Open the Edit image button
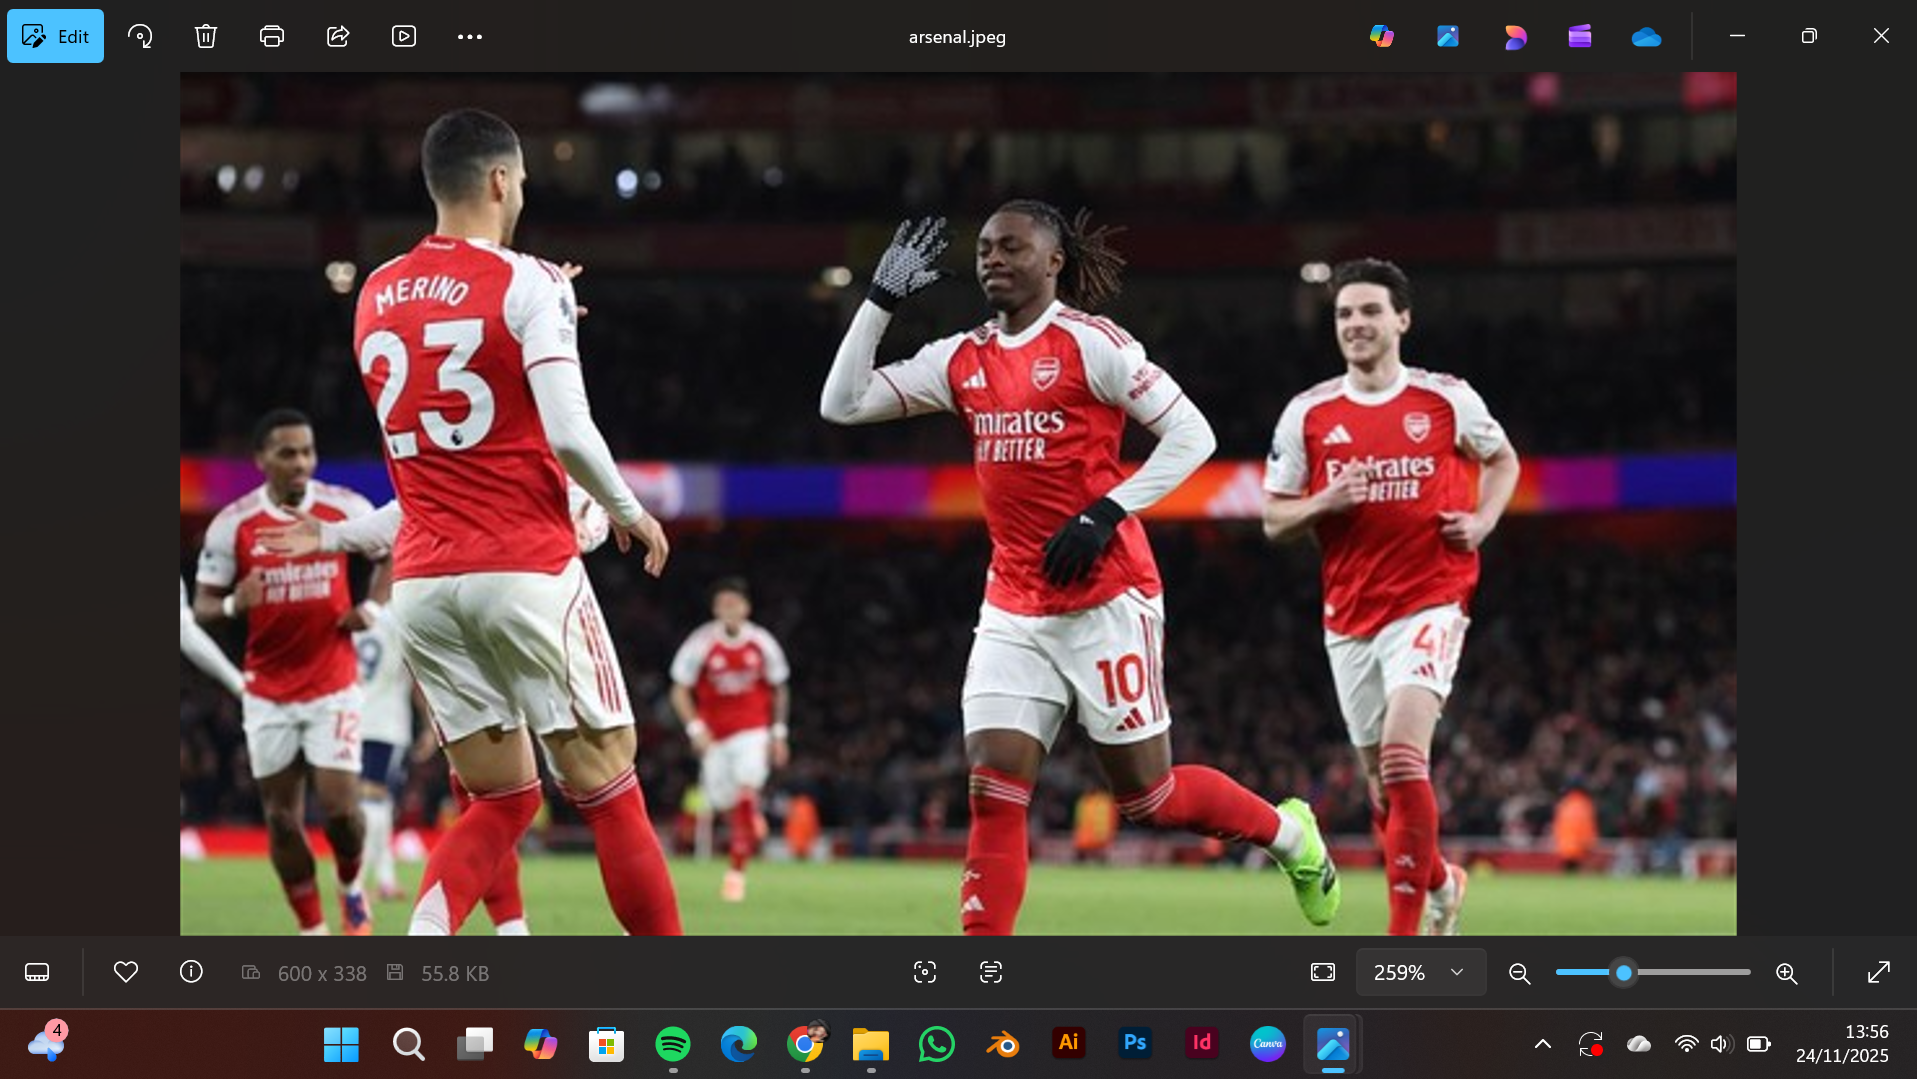The height and width of the screenshot is (1079, 1917). point(55,36)
